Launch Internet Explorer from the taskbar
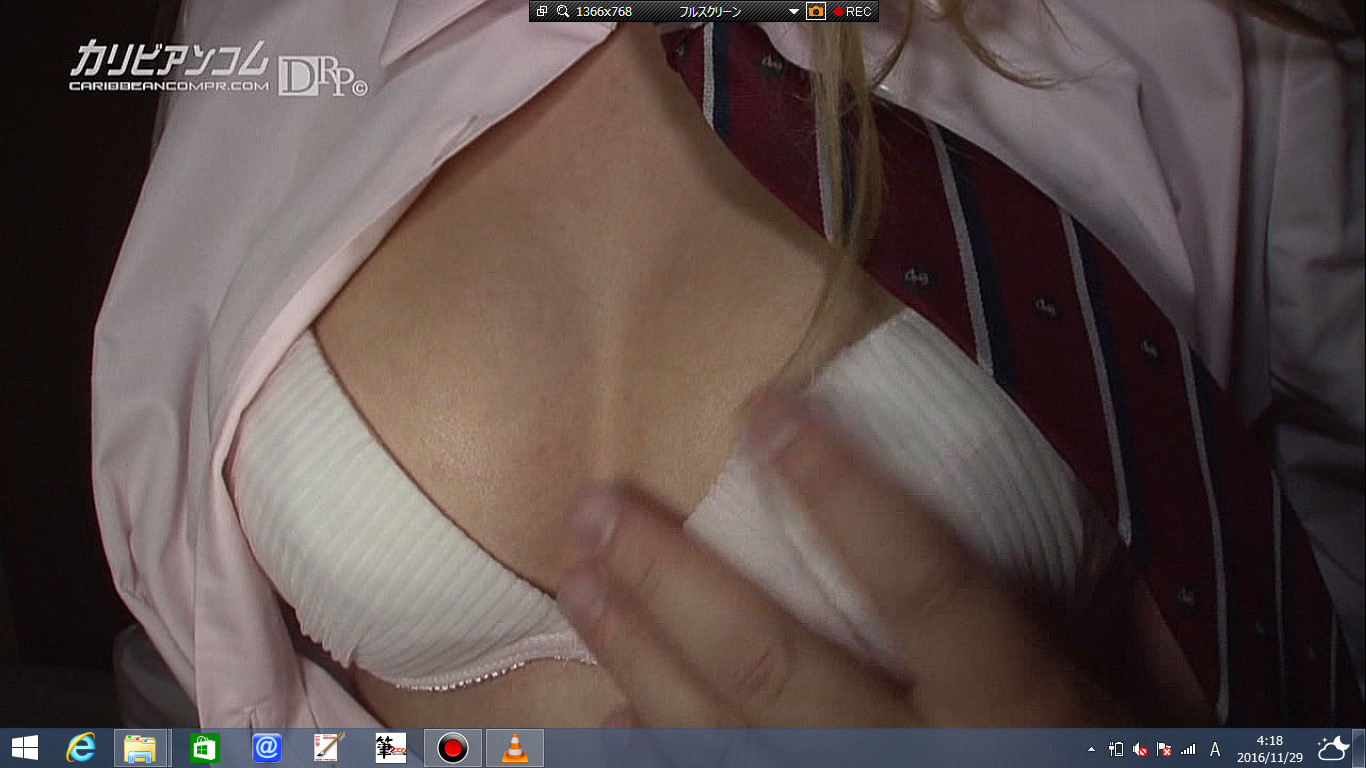The image size is (1366, 768). (80, 748)
